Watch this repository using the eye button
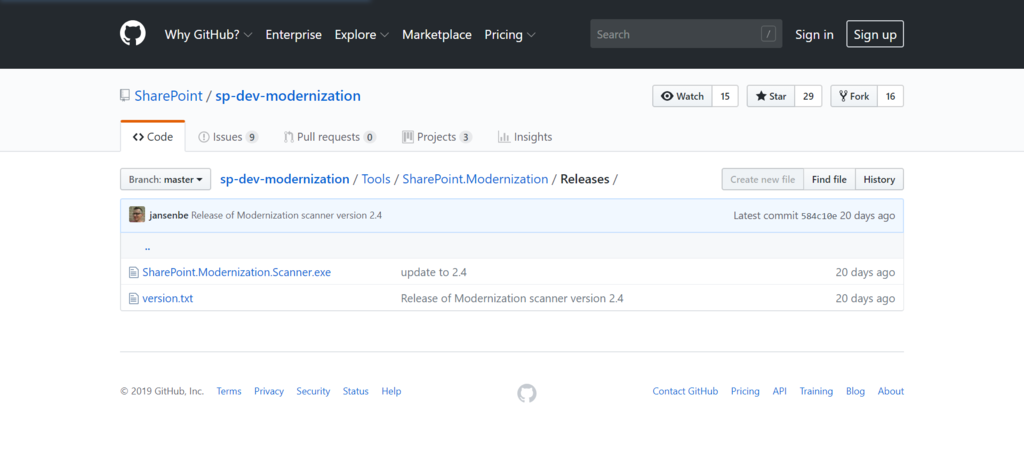Viewport: 1024px width, 460px height. click(682, 96)
